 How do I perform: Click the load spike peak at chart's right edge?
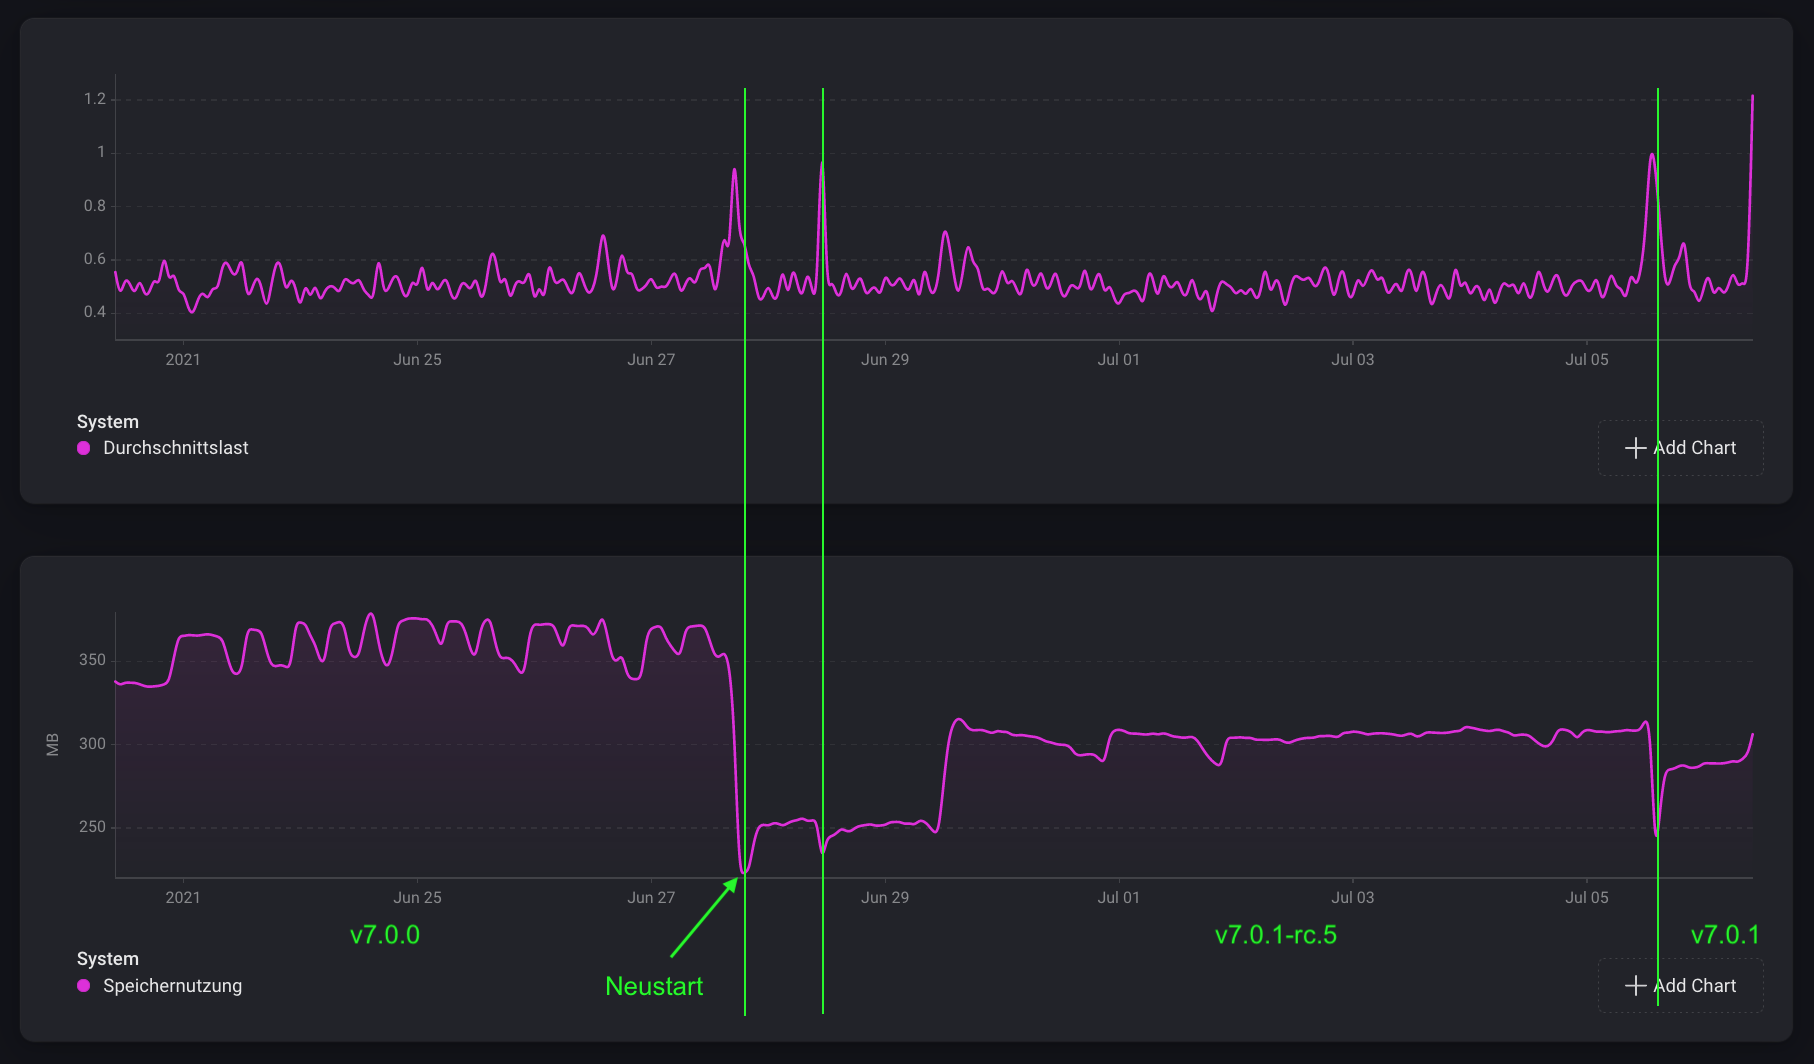click(1752, 97)
